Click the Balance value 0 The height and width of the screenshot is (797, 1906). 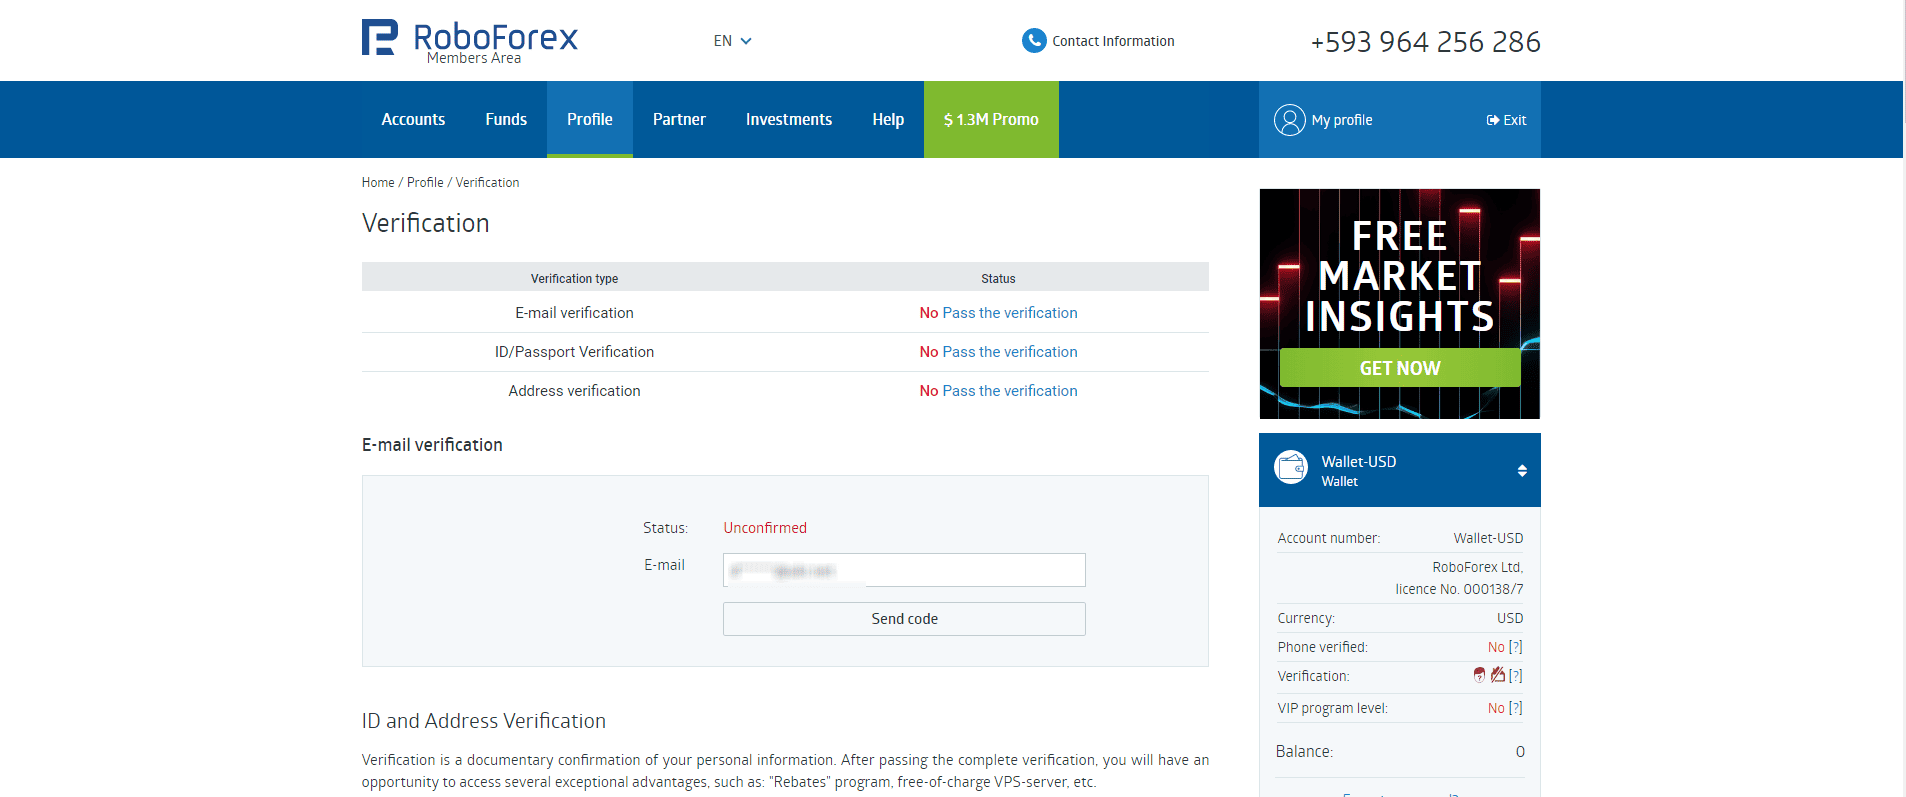pyautogui.click(x=1520, y=752)
